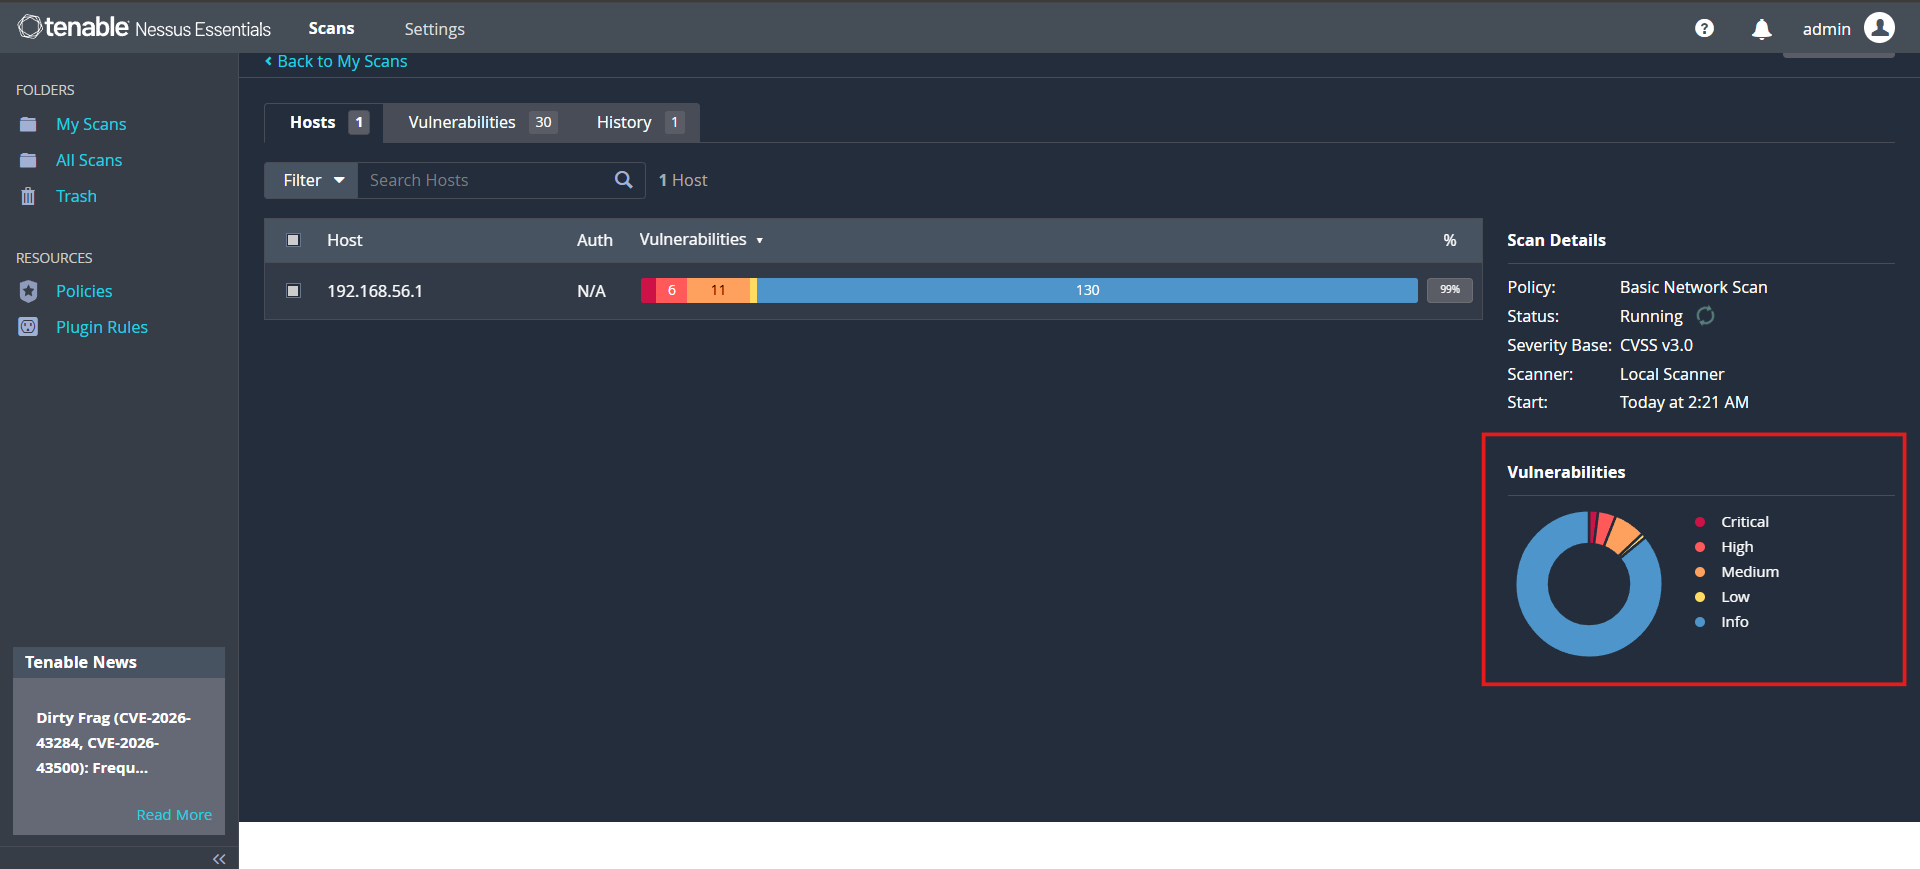Focus the Search Hosts input field
The image size is (1920, 869).
tap(485, 180)
